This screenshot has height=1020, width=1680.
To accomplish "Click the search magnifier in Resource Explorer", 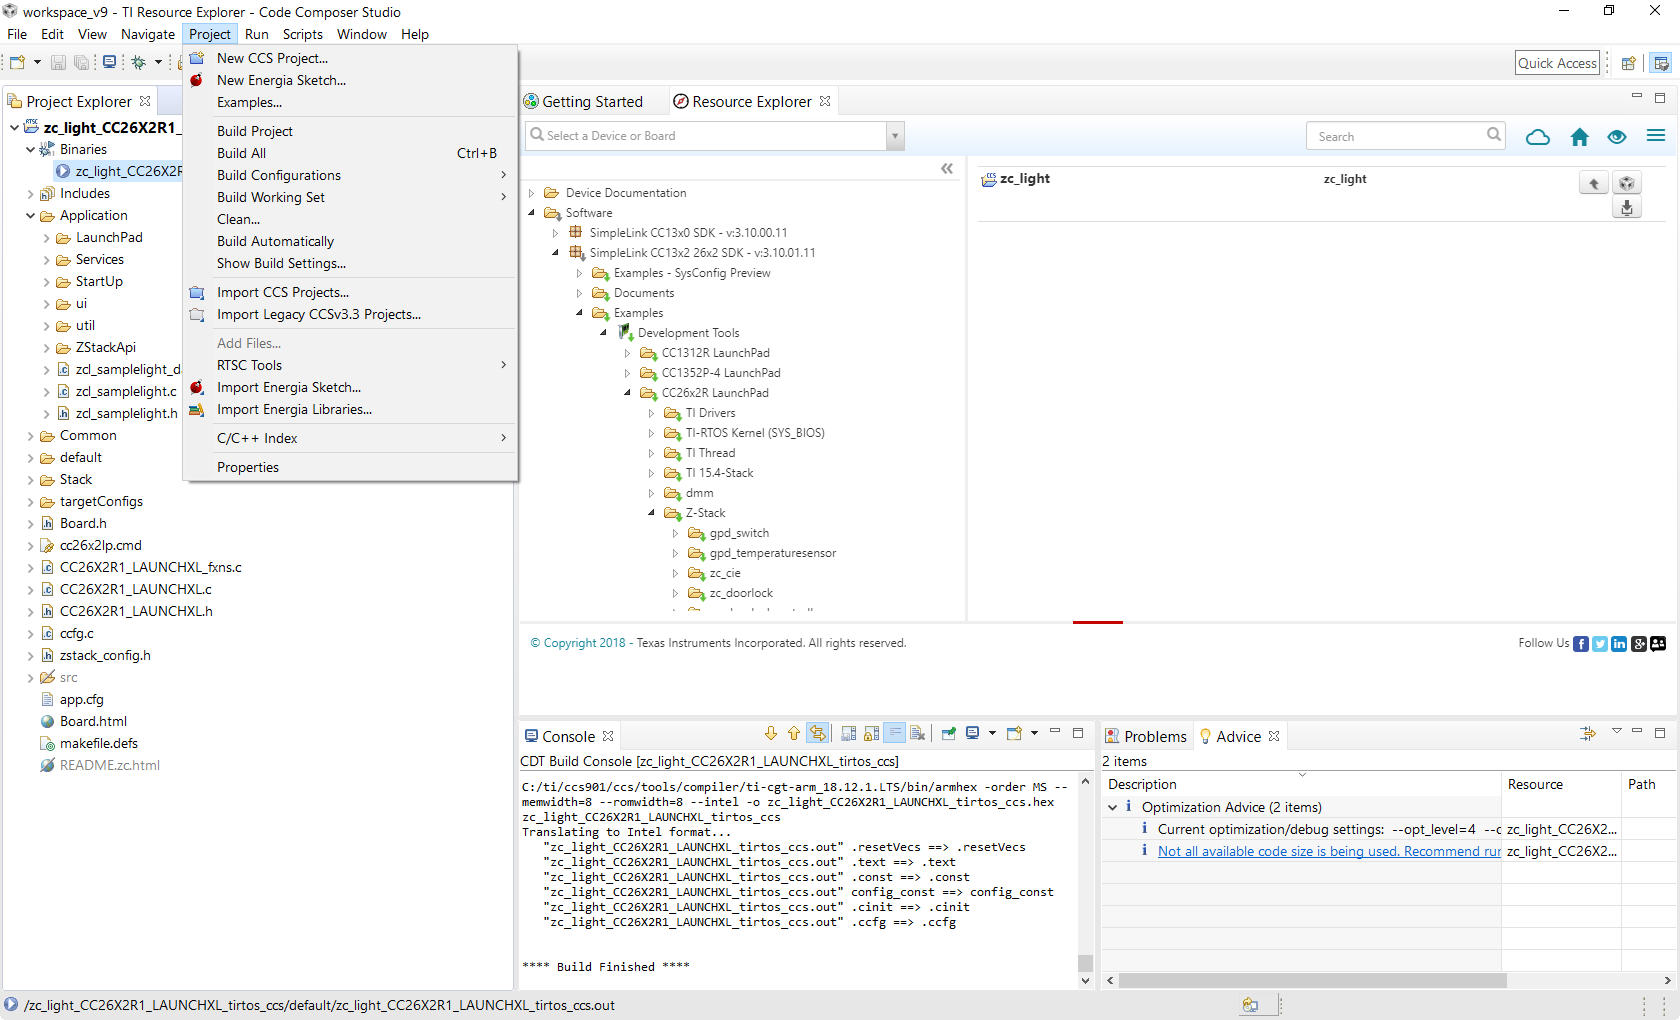I will tap(1494, 135).
